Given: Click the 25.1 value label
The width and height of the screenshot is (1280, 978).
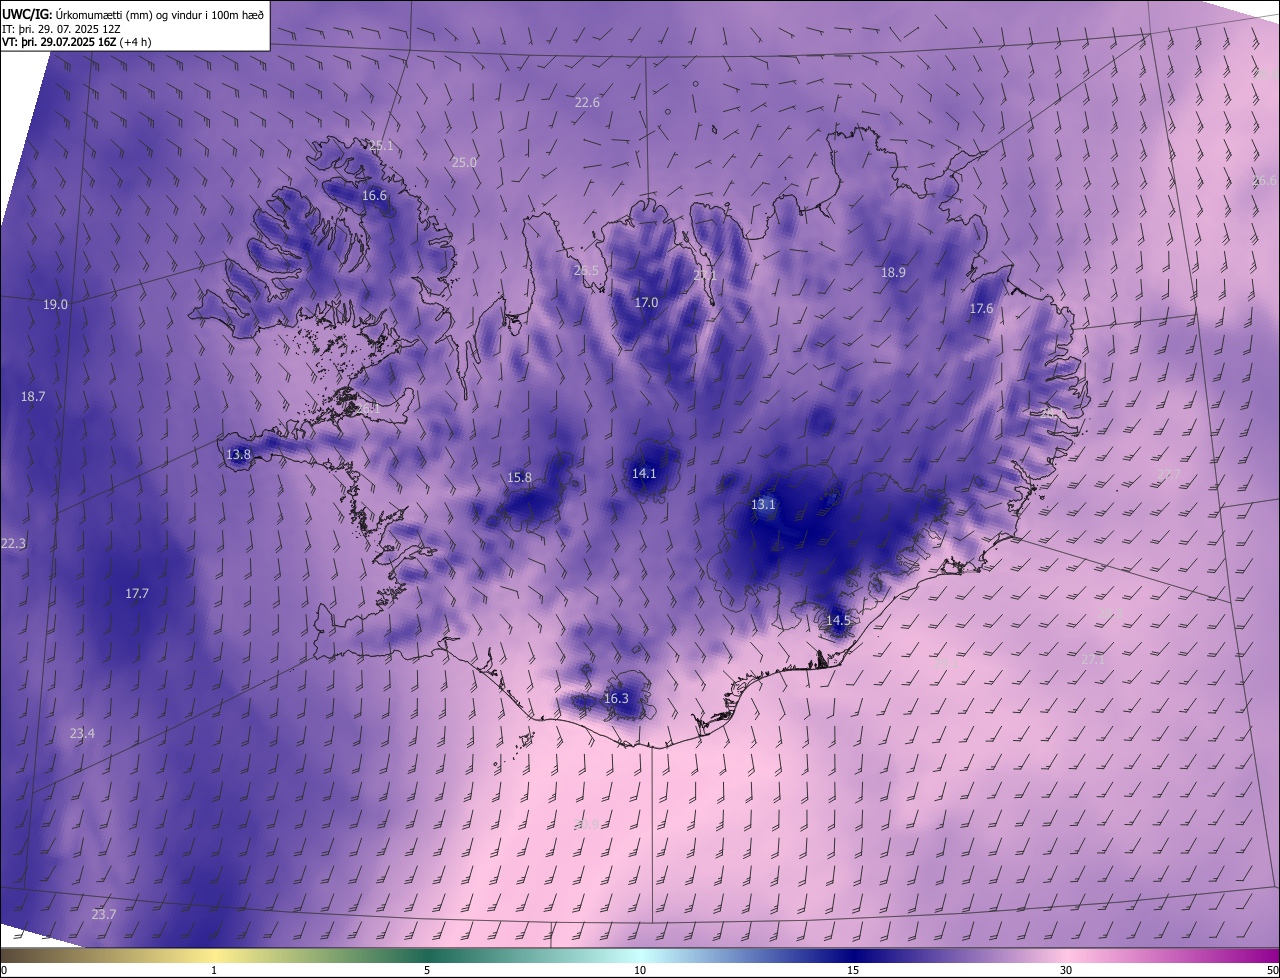Looking at the screenshot, I should [x=381, y=146].
